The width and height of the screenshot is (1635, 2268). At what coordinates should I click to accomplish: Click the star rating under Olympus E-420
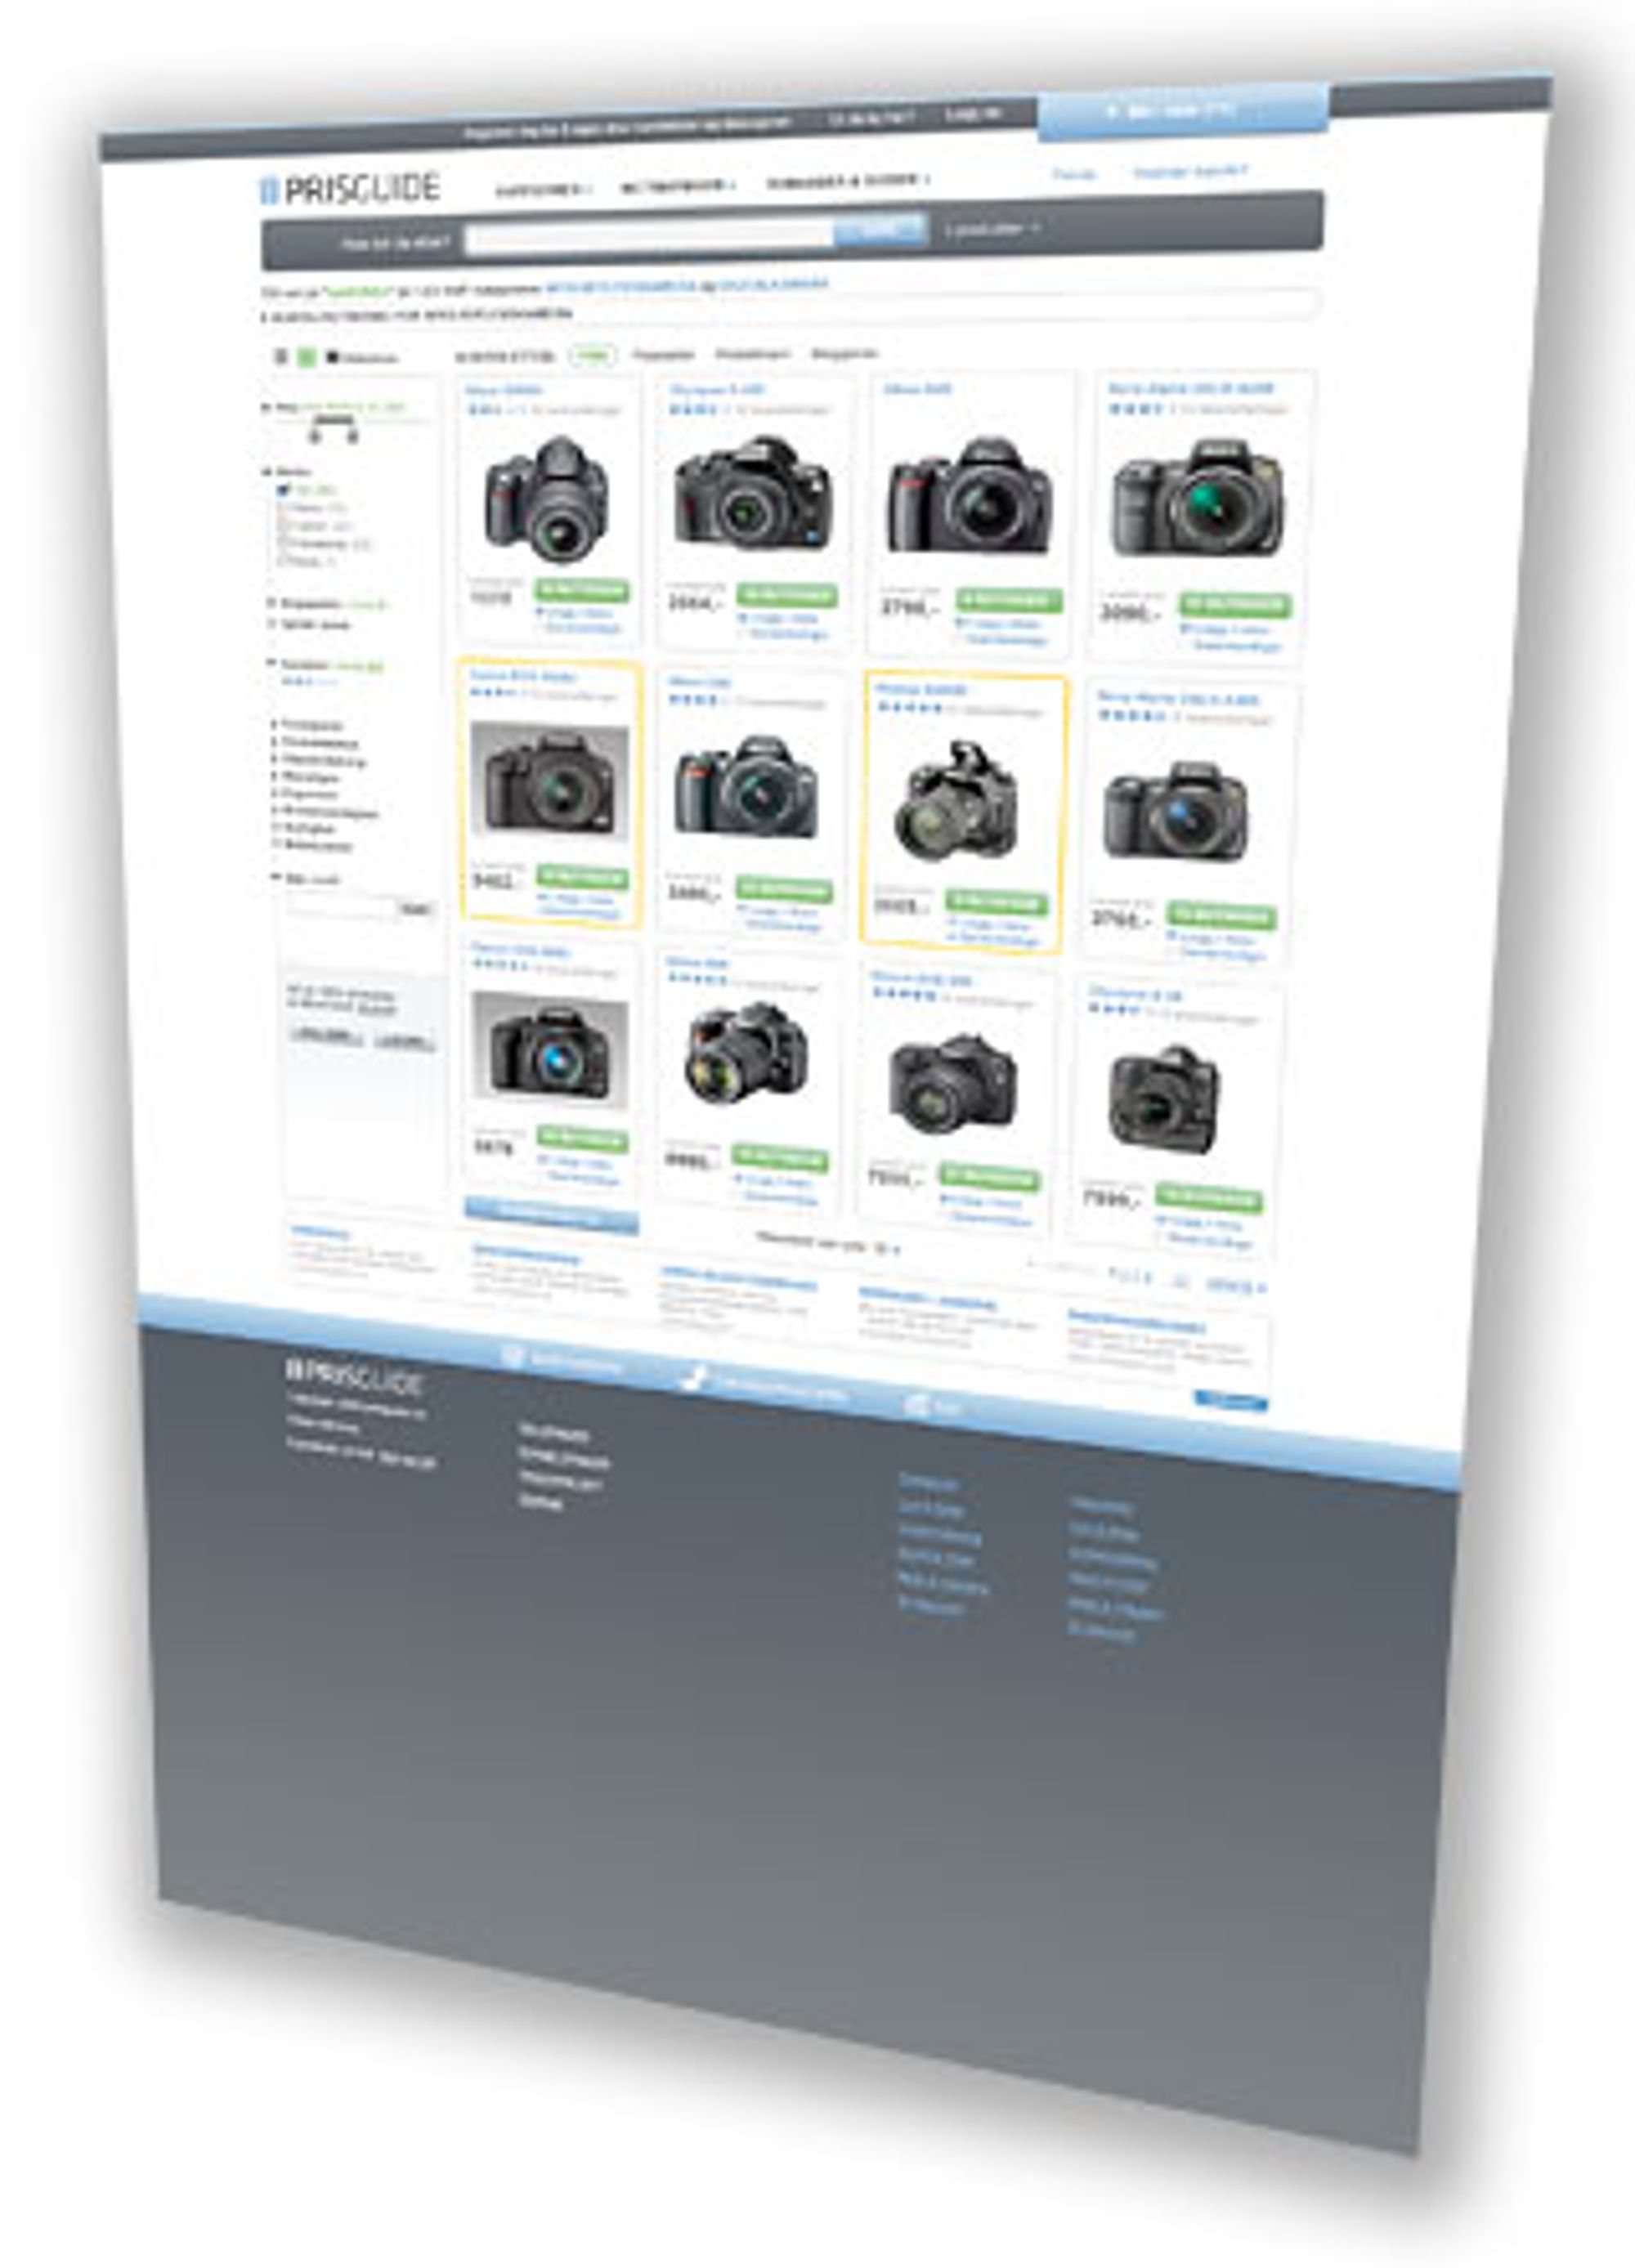[x=693, y=410]
